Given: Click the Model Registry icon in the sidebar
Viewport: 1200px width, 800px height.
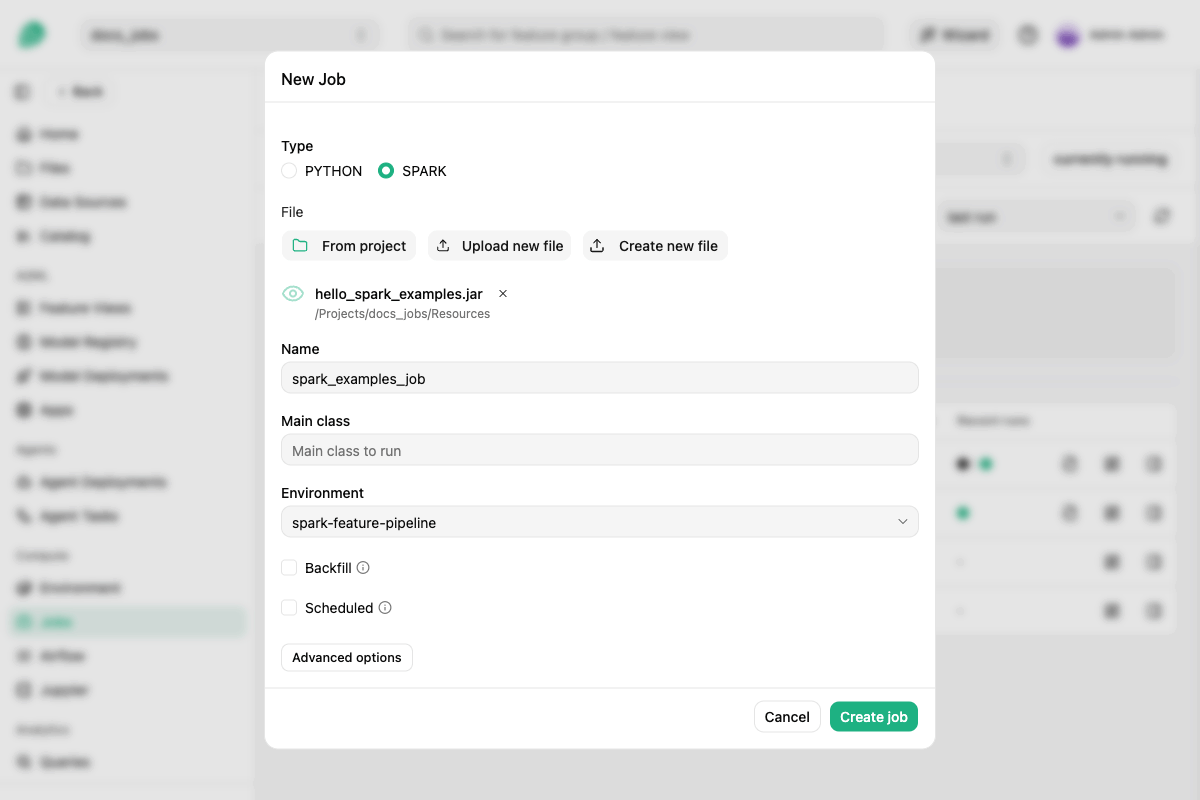Looking at the screenshot, I should (24, 342).
